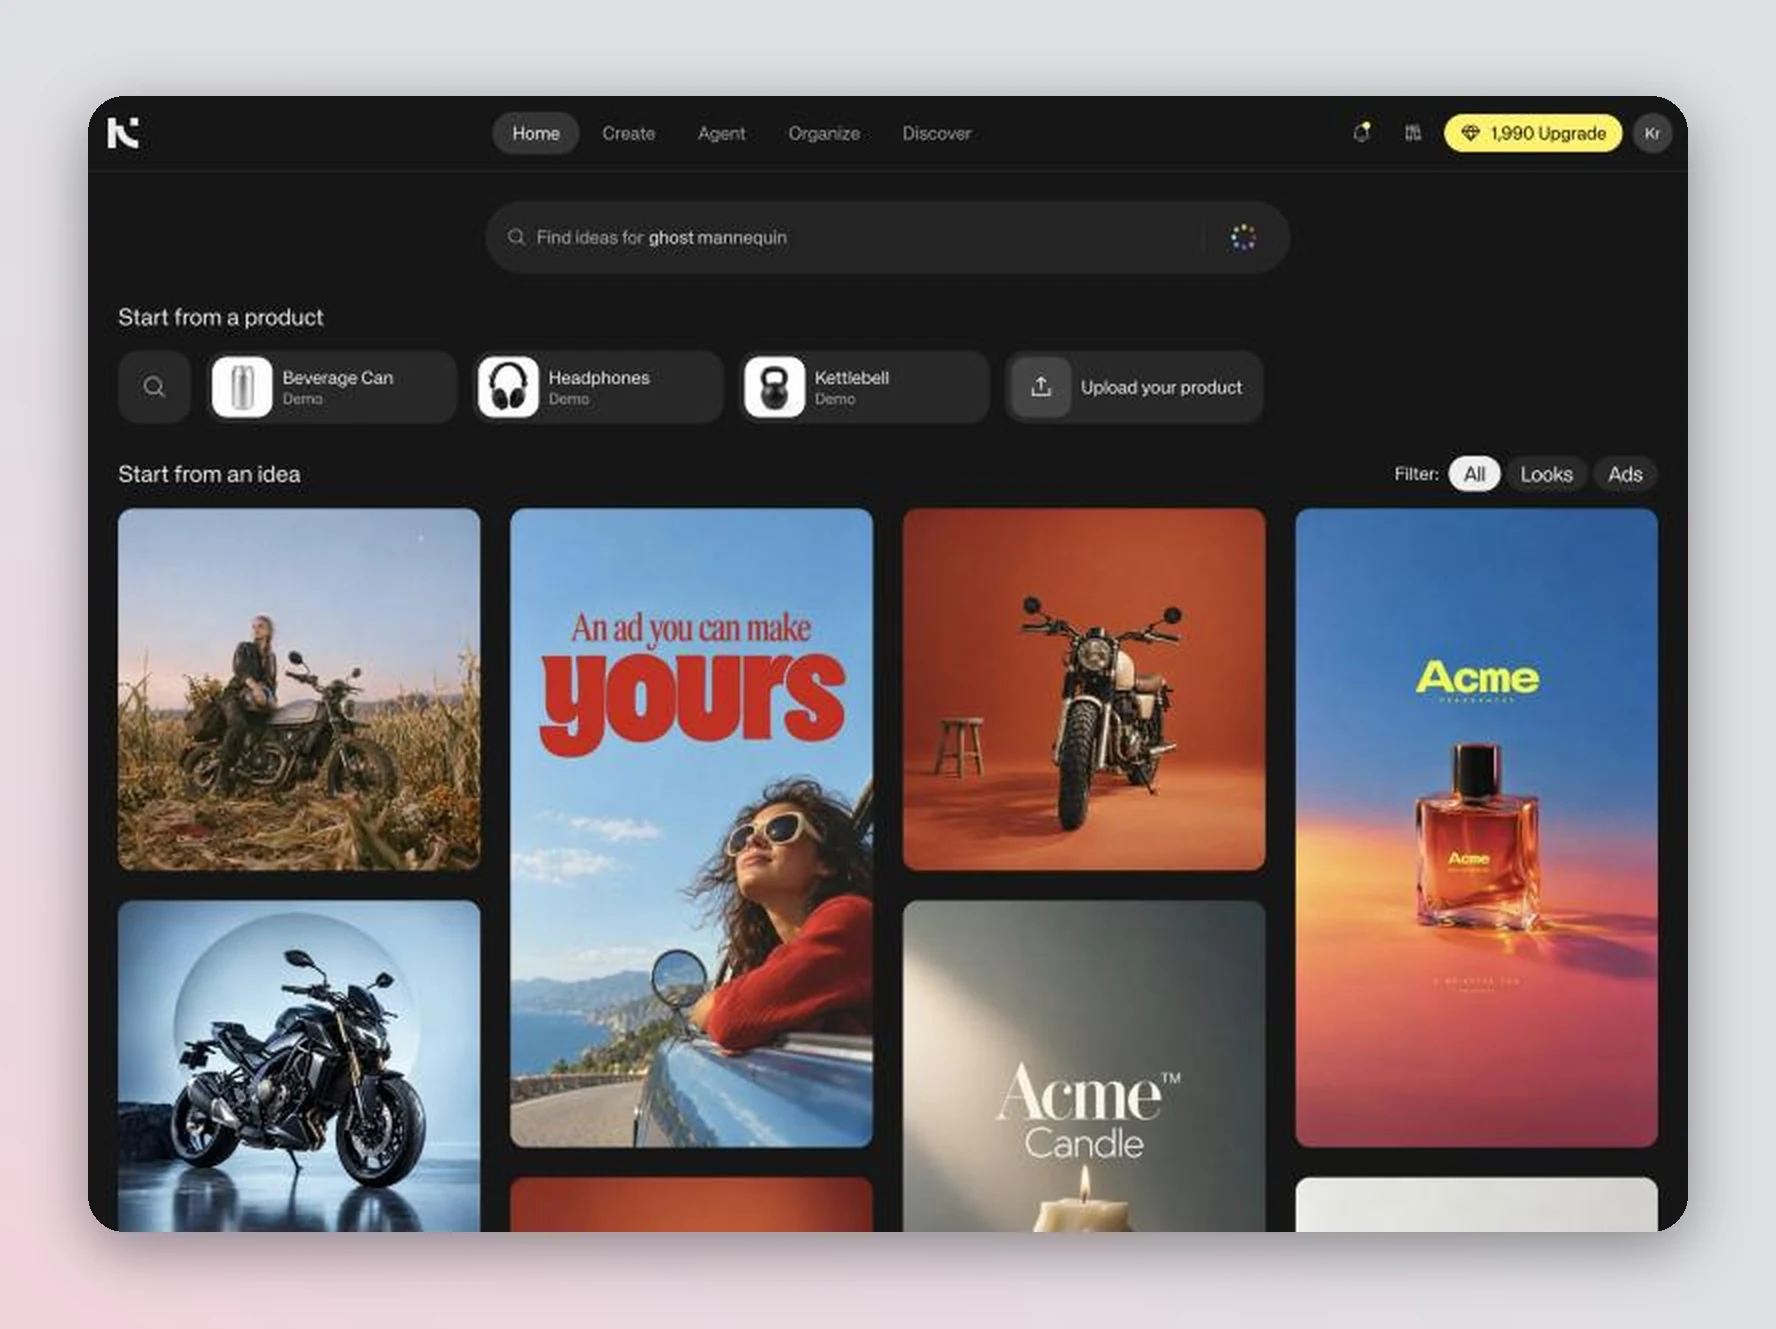Open the Kr user avatar menu
The height and width of the screenshot is (1329, 1776).
click(x=1652, y=133)
